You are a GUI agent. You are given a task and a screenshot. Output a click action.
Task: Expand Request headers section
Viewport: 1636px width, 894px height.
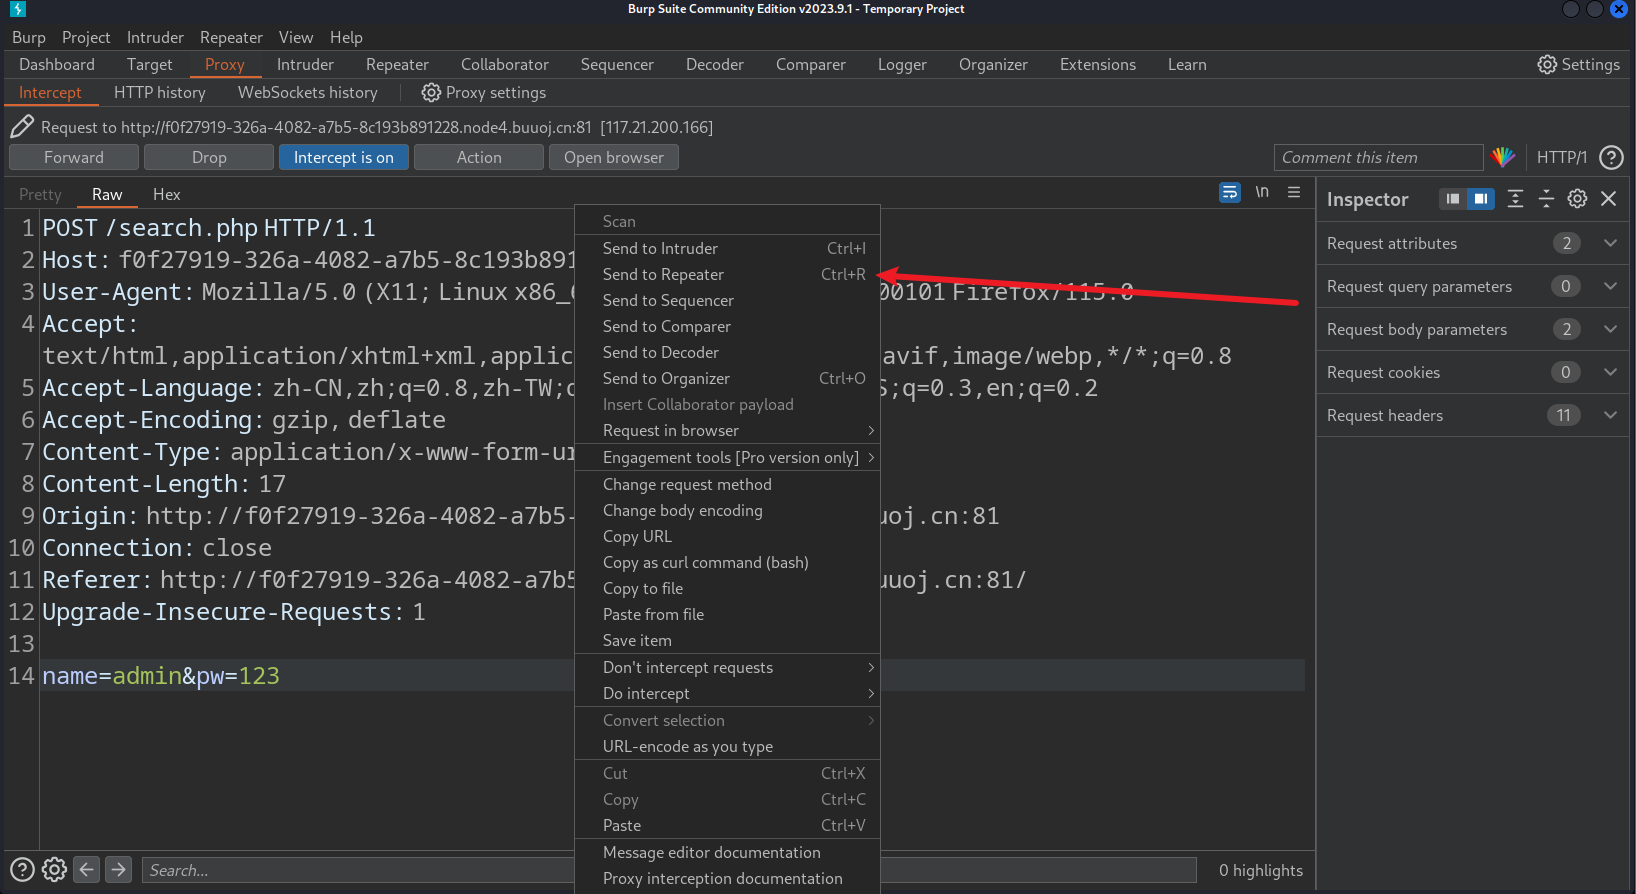(x=1472, y=415)
